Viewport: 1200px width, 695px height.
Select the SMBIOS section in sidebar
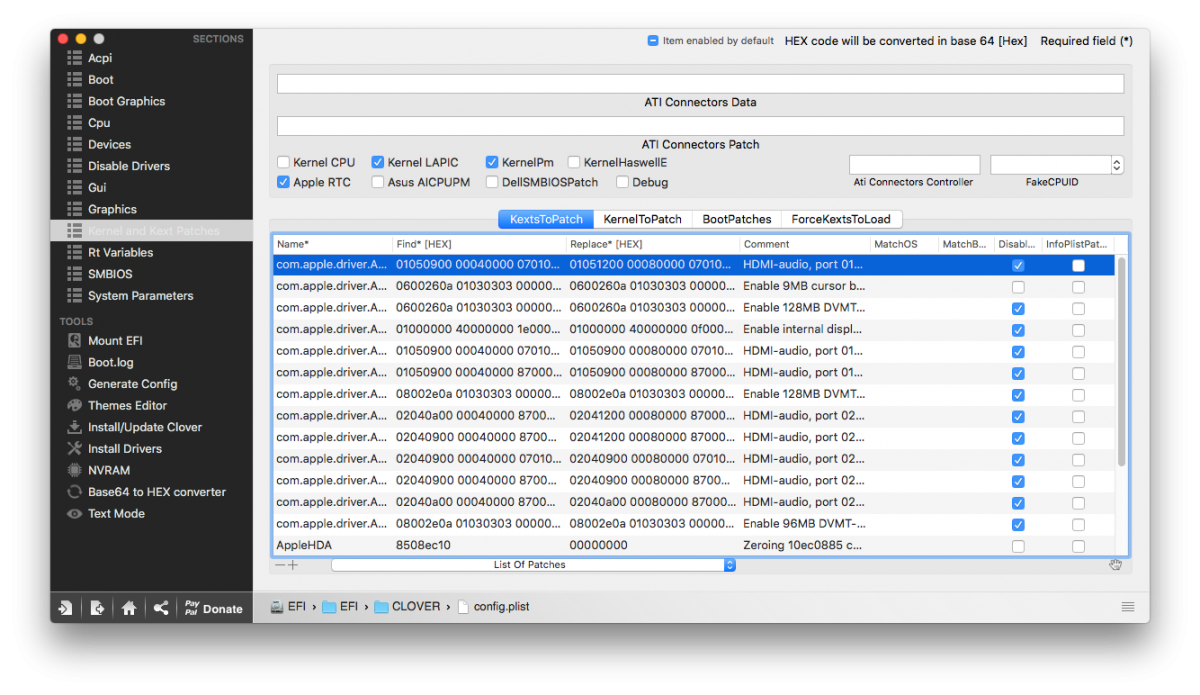pyautogui.click(x=110, y=274)
